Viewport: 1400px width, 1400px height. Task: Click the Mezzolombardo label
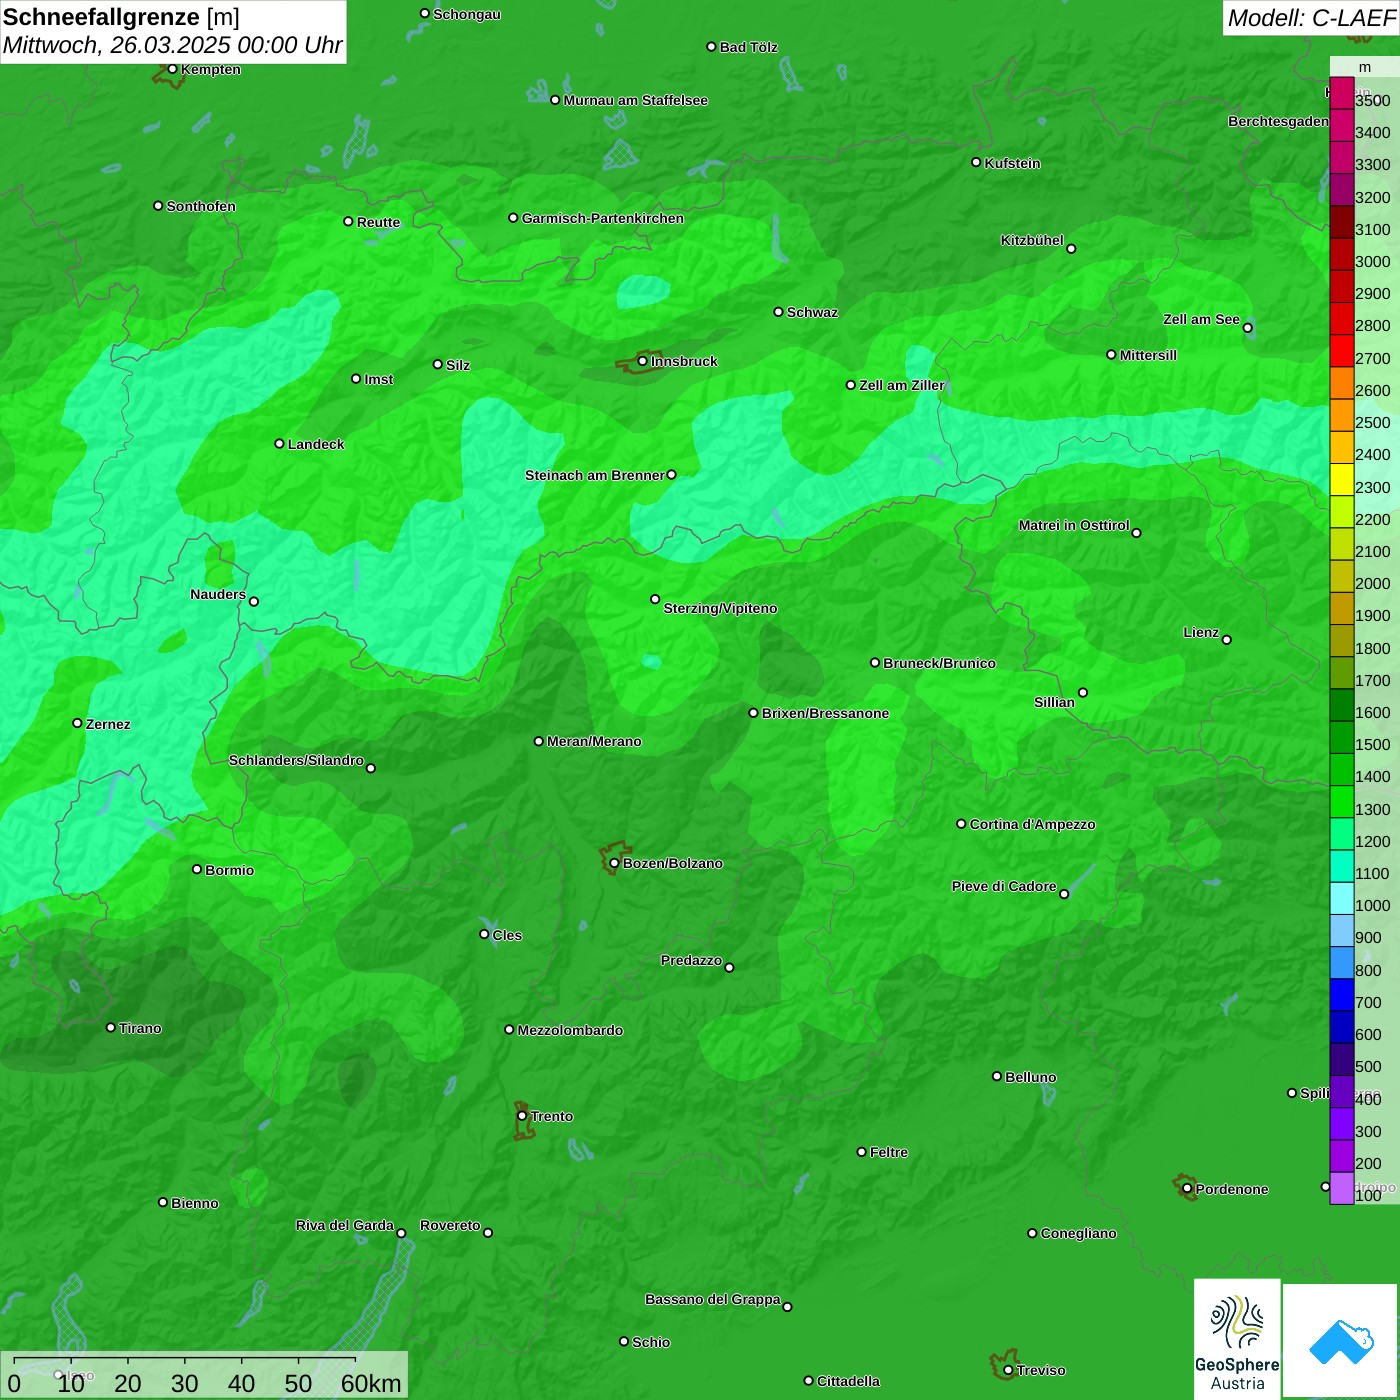(570, 1030)
